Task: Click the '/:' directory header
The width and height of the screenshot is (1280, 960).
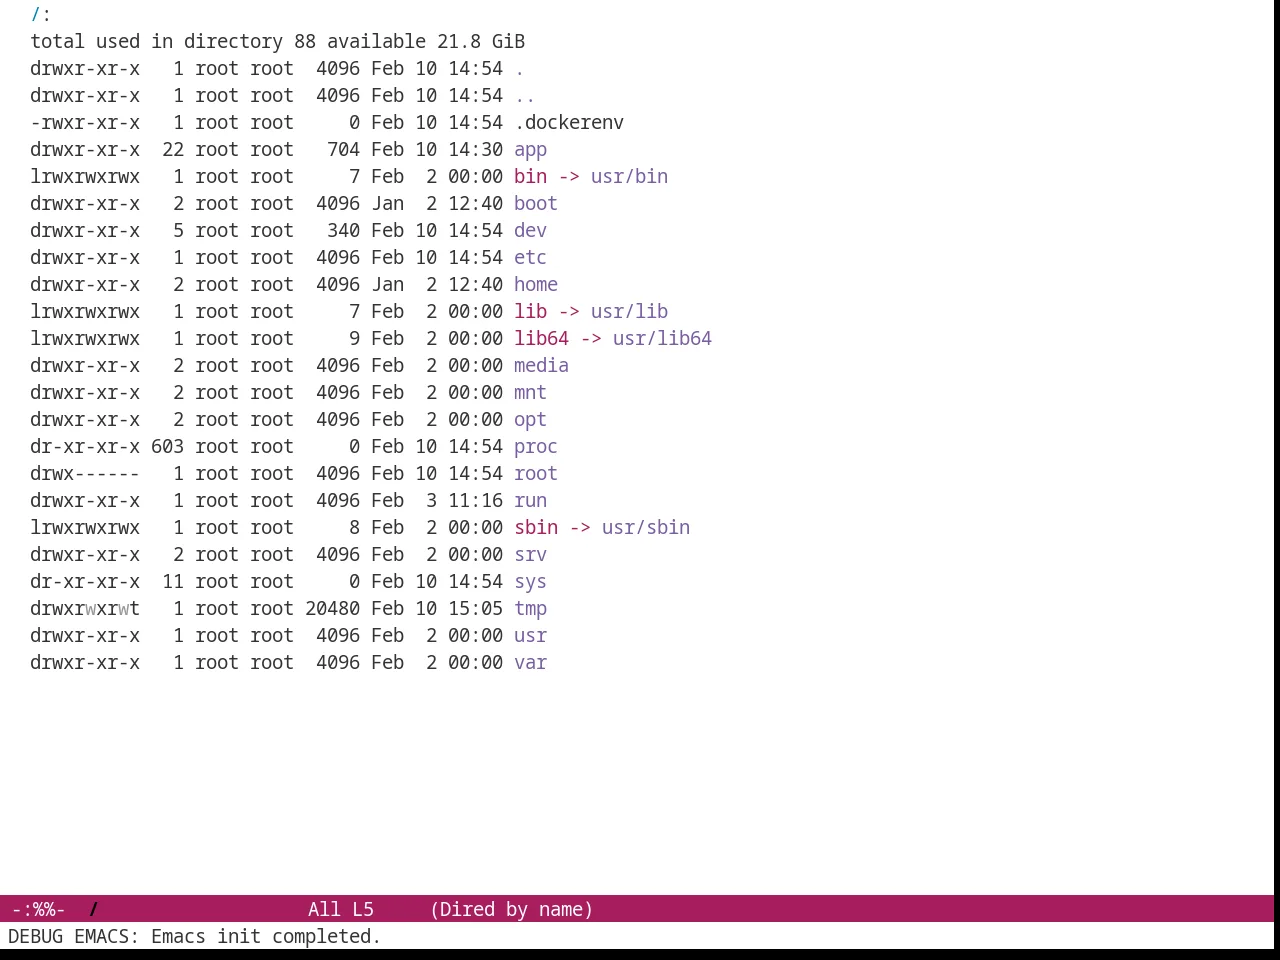Action: click(x=41, y=14)
